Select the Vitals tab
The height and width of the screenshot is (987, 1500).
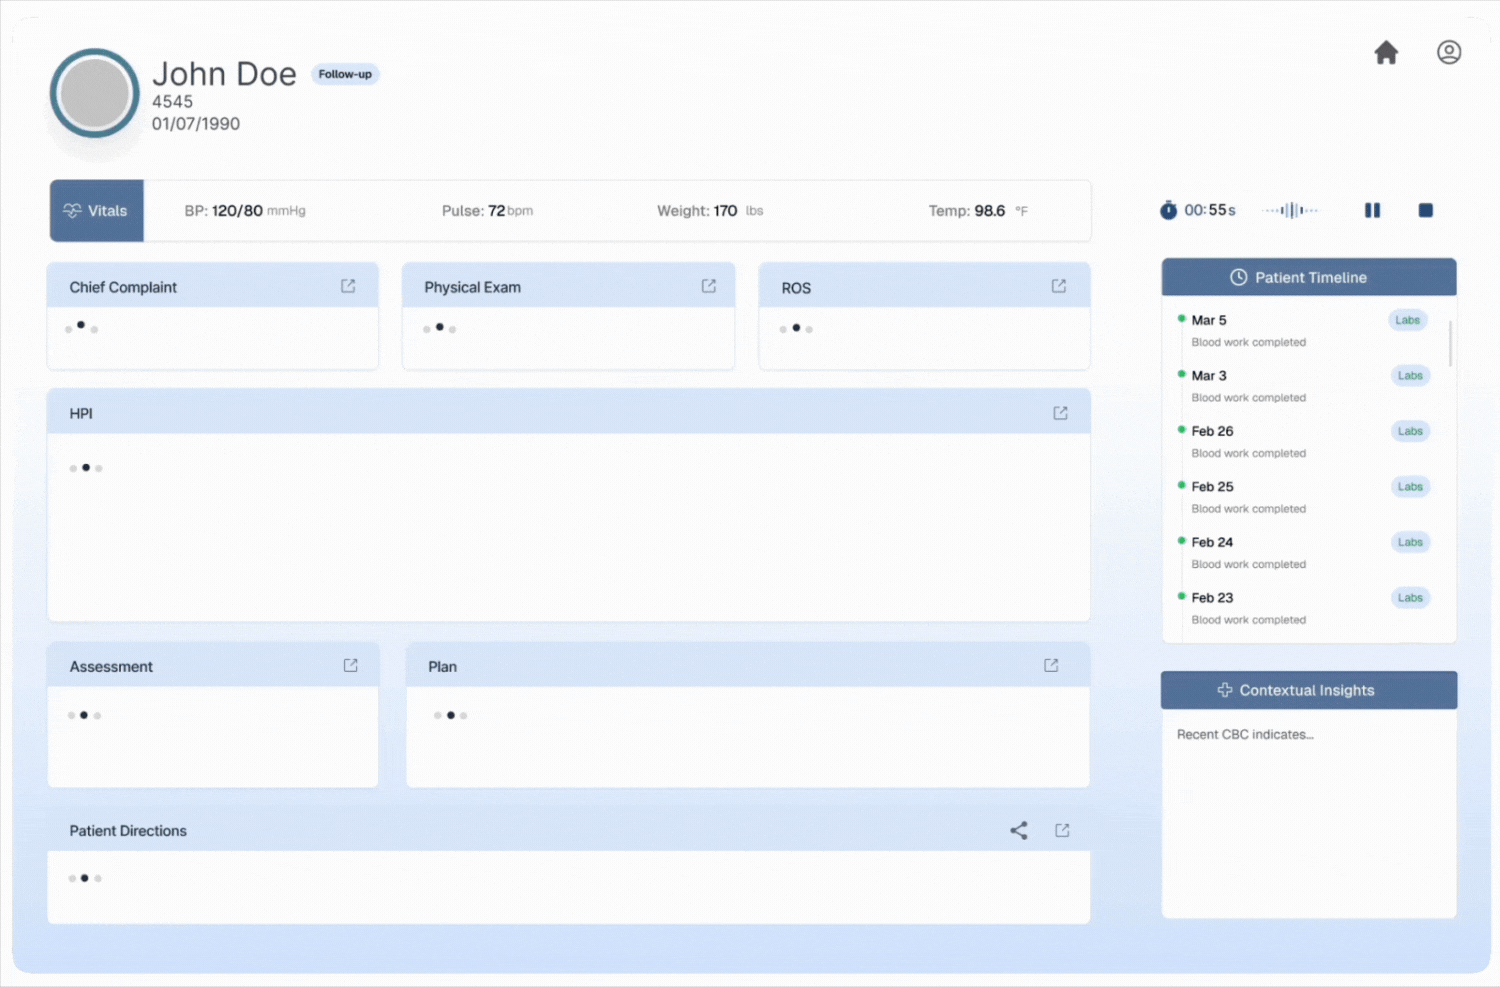97,211
